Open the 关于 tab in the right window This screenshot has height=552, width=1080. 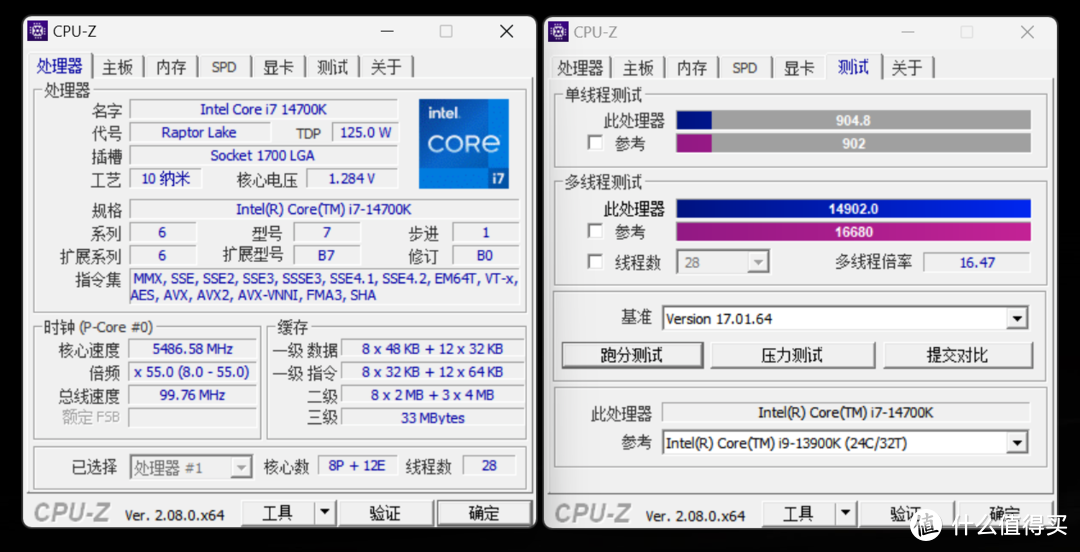click(x=906, y=68)
